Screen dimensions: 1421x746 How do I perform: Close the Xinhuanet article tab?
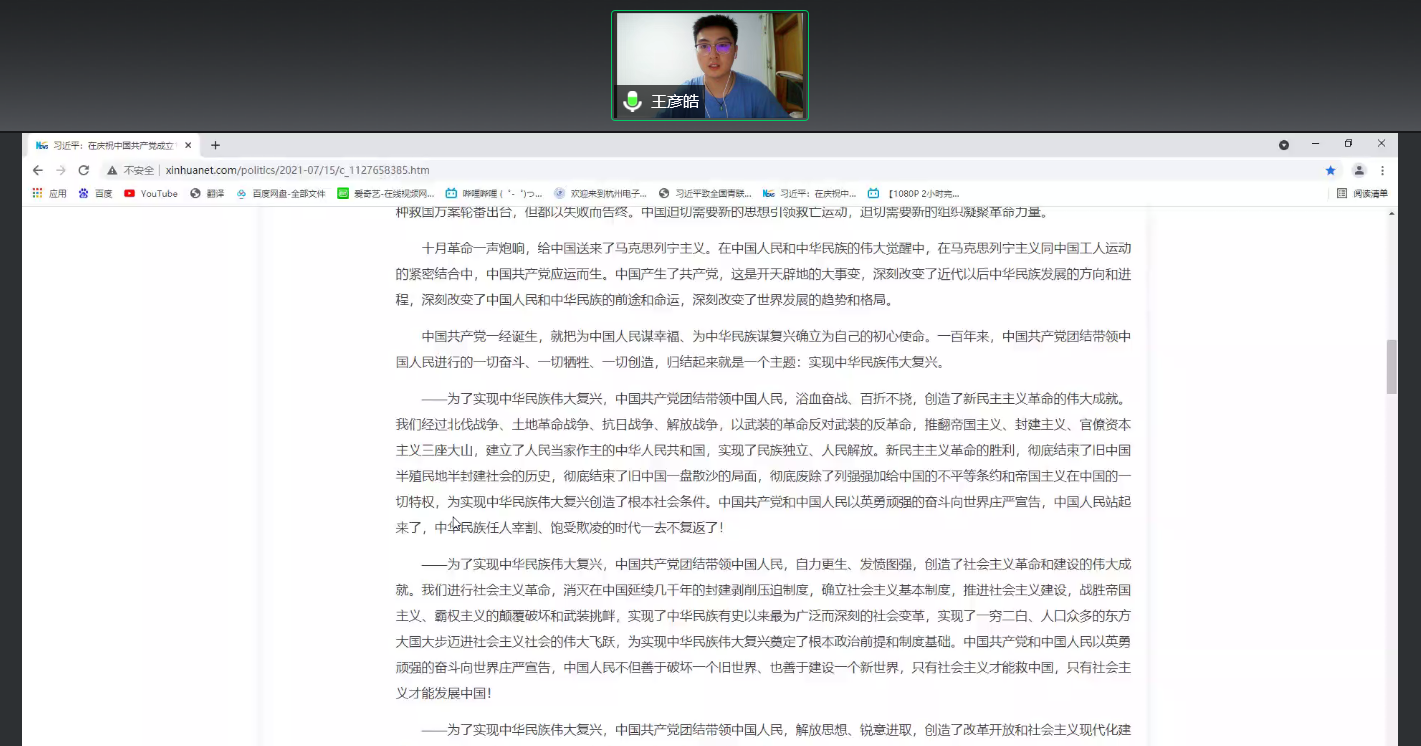188,145
